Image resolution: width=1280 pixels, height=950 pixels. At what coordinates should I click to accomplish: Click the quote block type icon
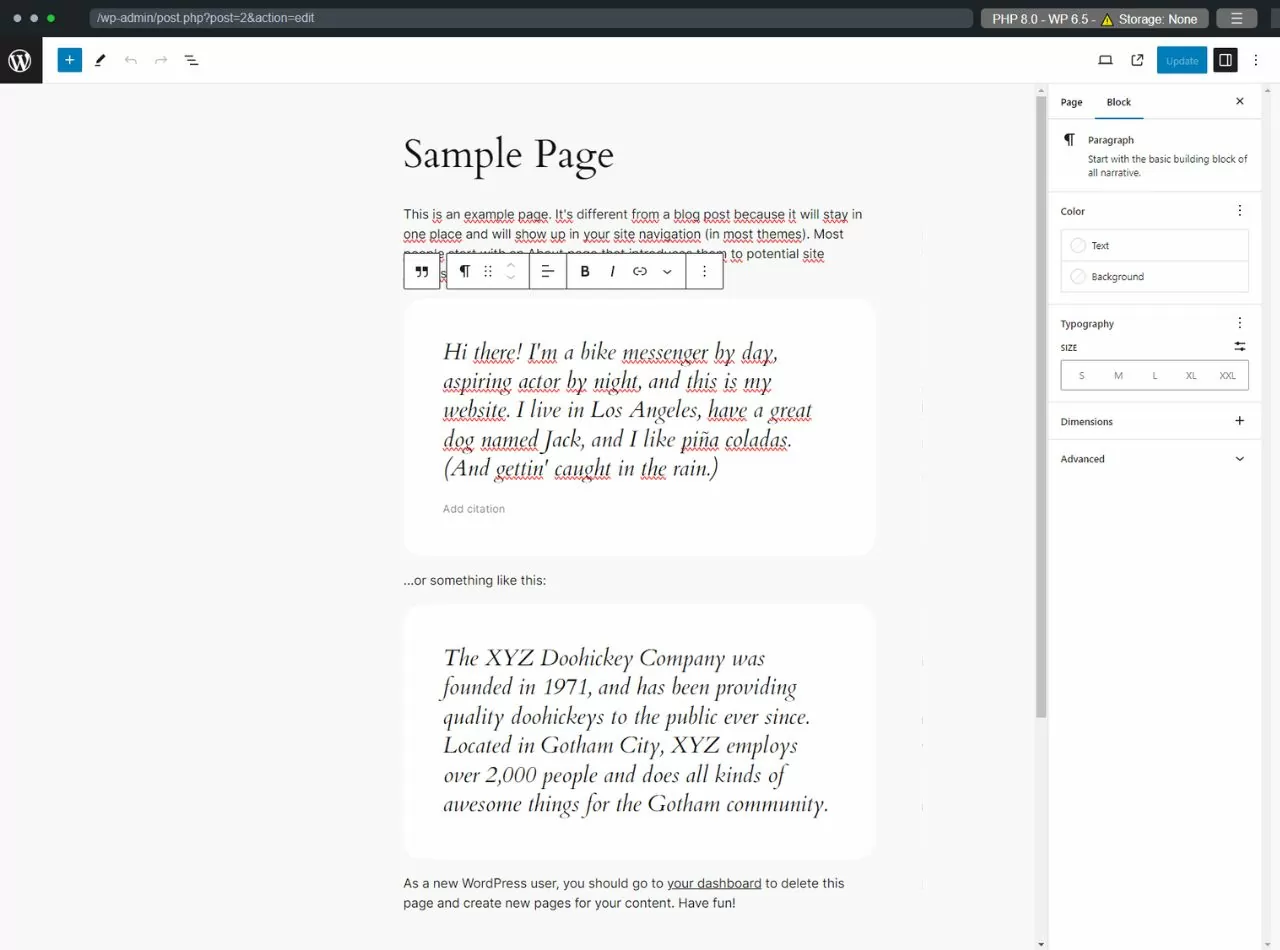click(x=422, y=271)
